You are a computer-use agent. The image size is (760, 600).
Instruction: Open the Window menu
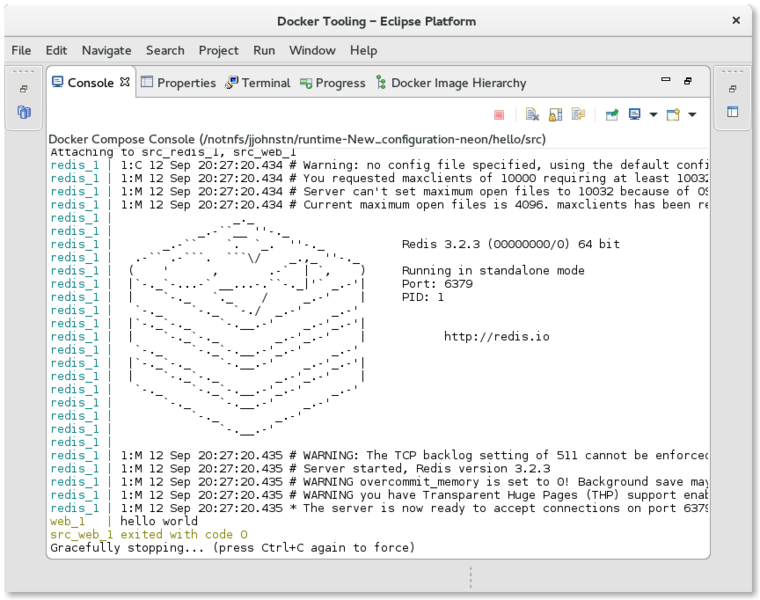click(312, 50)
